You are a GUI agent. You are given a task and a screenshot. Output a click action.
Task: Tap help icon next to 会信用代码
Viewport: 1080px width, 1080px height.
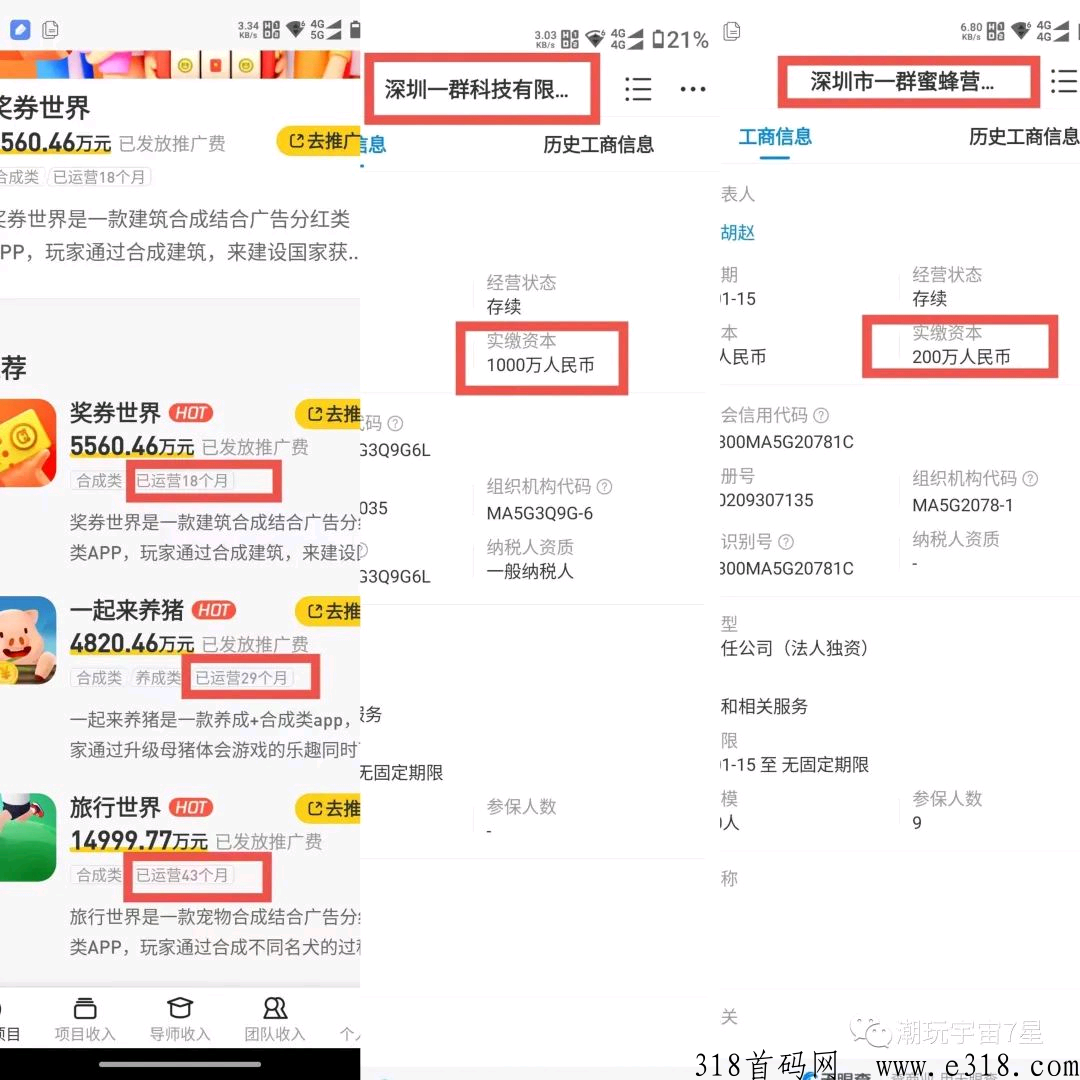pos(821,415)
